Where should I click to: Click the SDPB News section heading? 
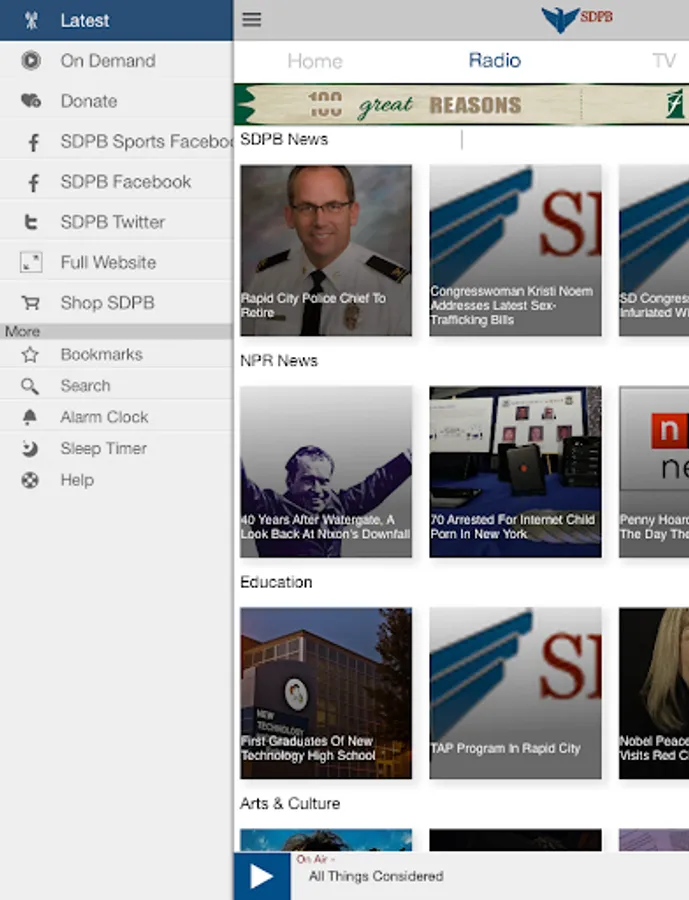284,139
